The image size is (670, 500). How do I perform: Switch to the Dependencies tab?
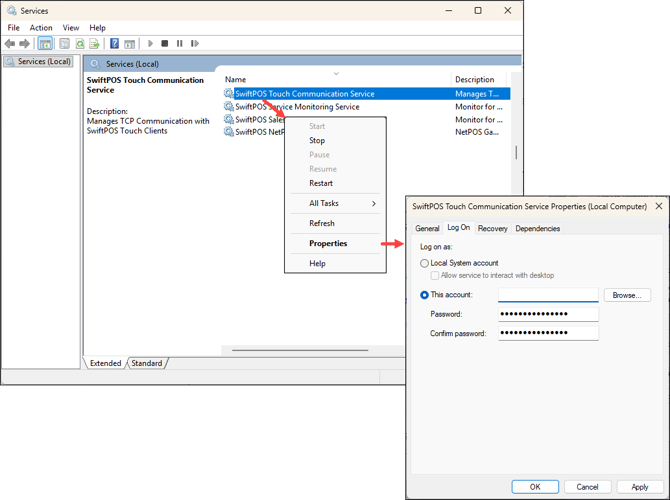pos(538,229)
